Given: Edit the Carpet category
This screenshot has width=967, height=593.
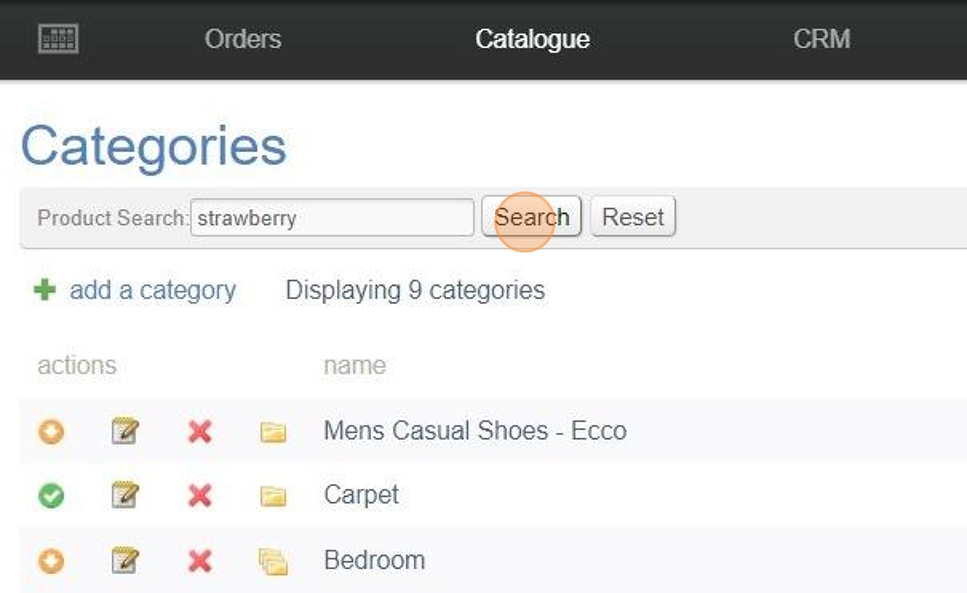Looking at the screenshot, I should (x=124, y=495).
